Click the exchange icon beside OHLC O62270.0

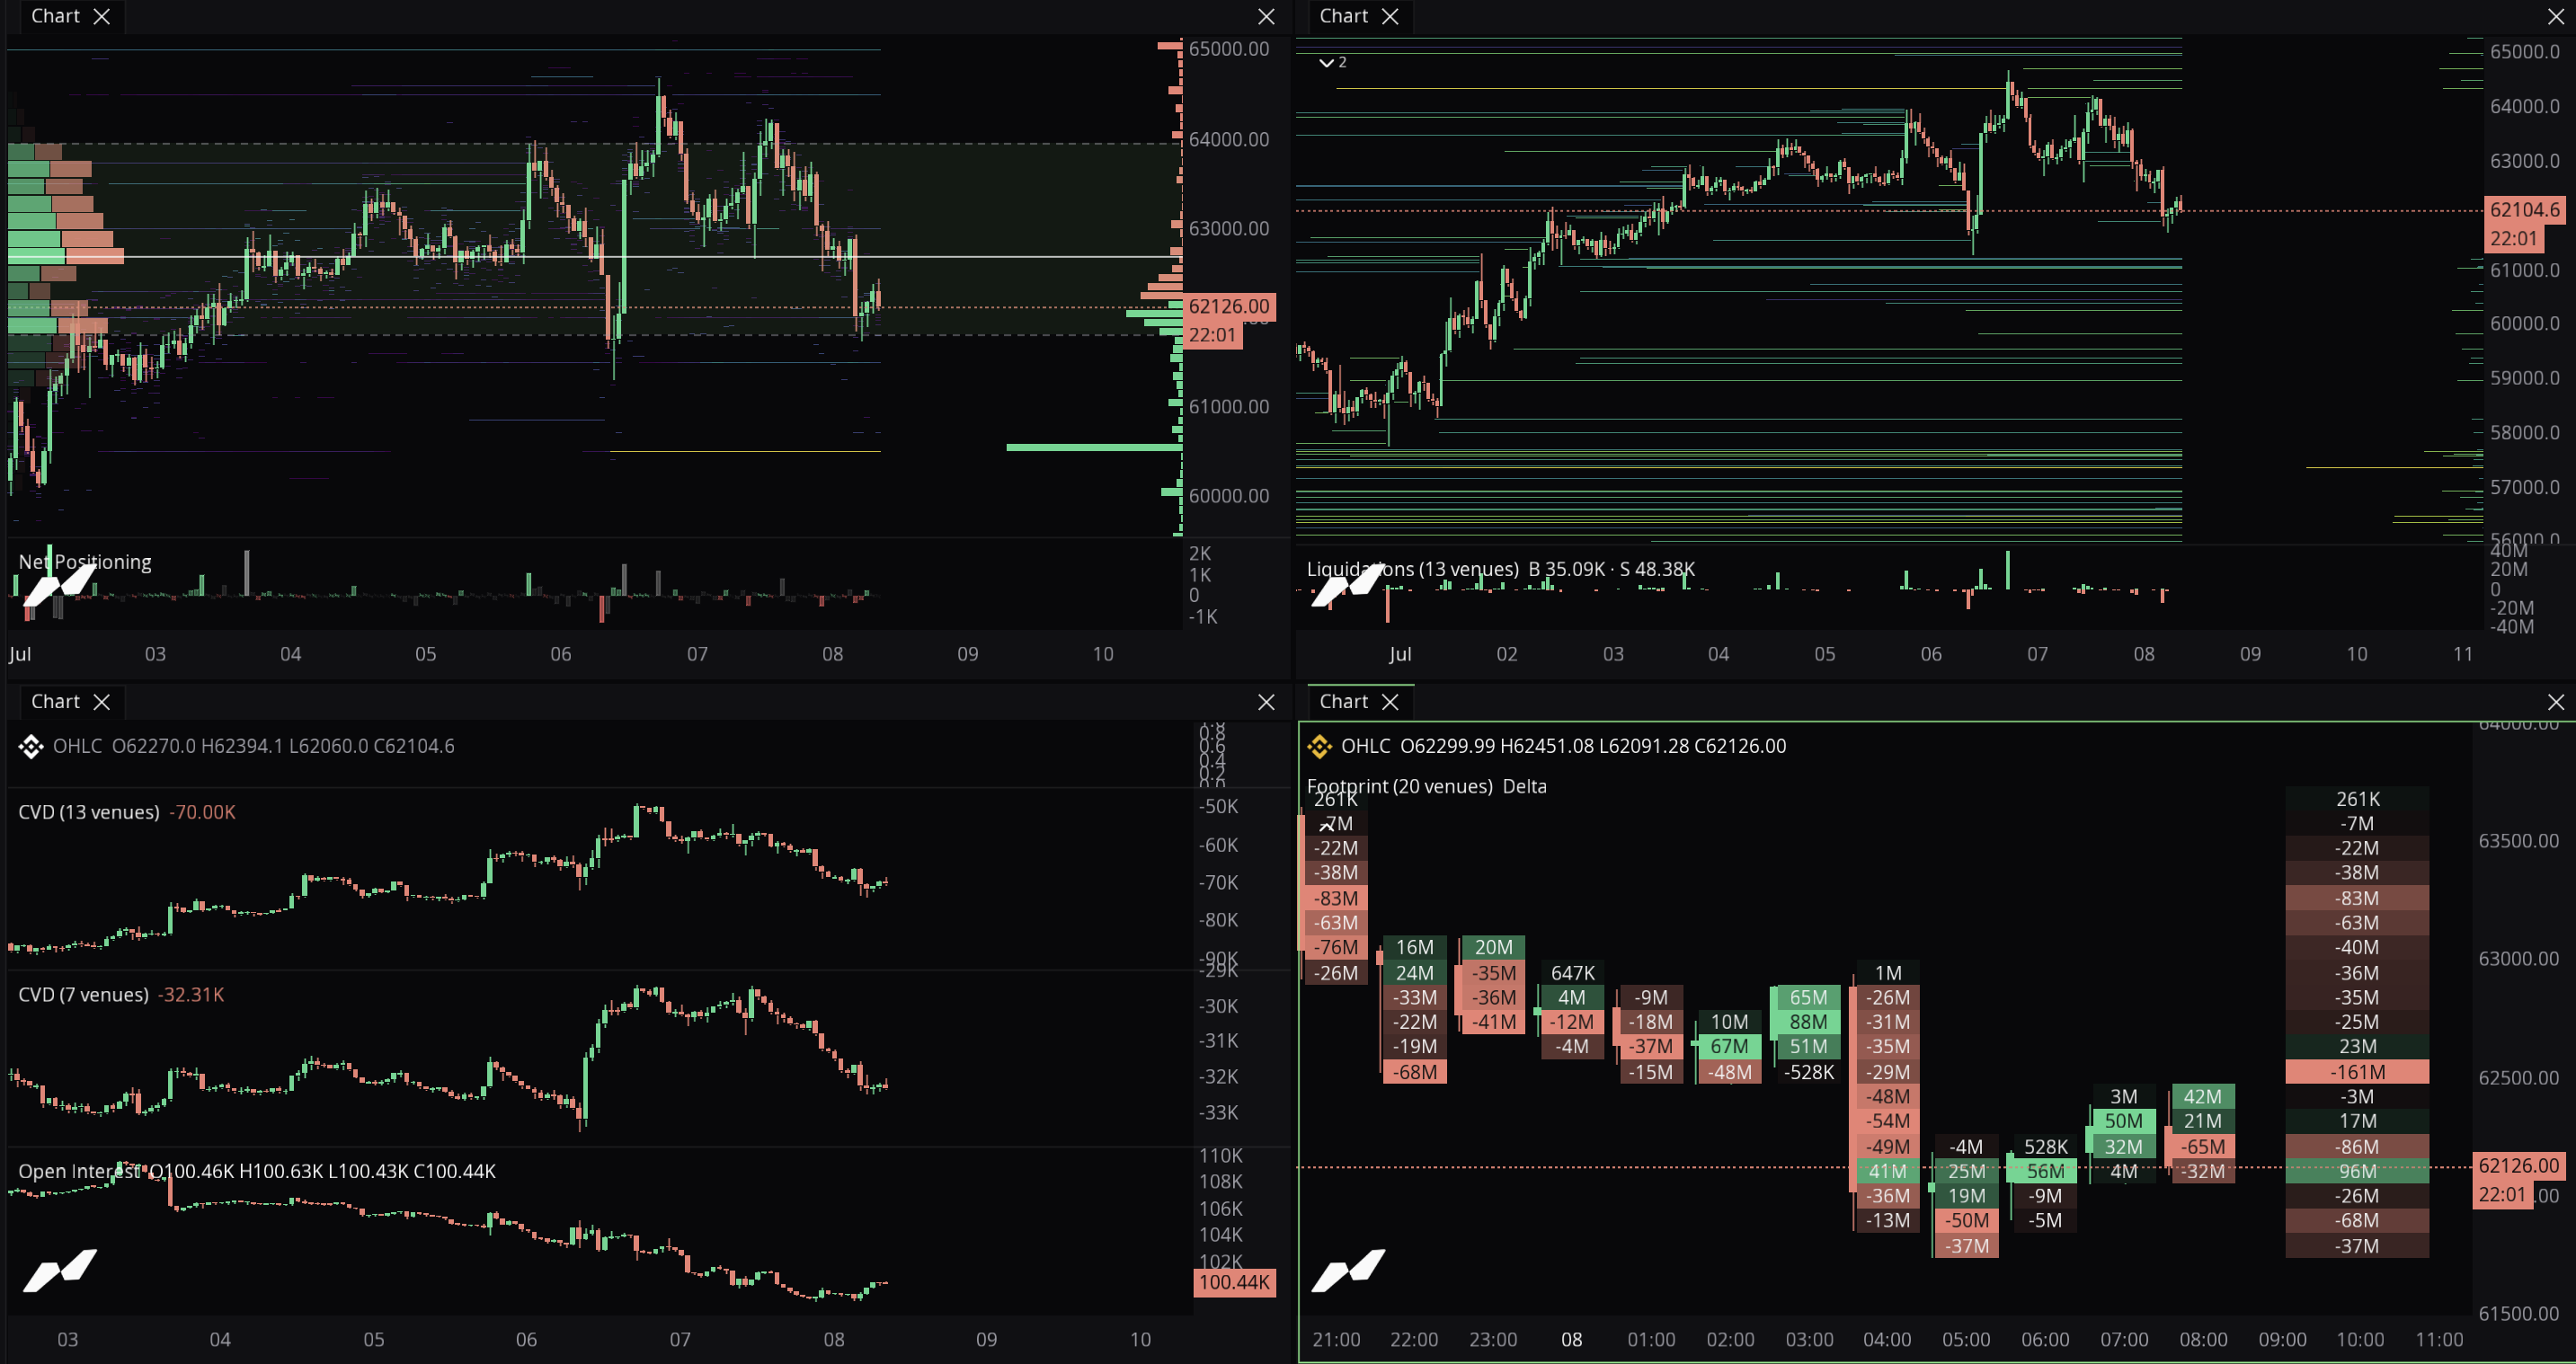tap(30, 746)
